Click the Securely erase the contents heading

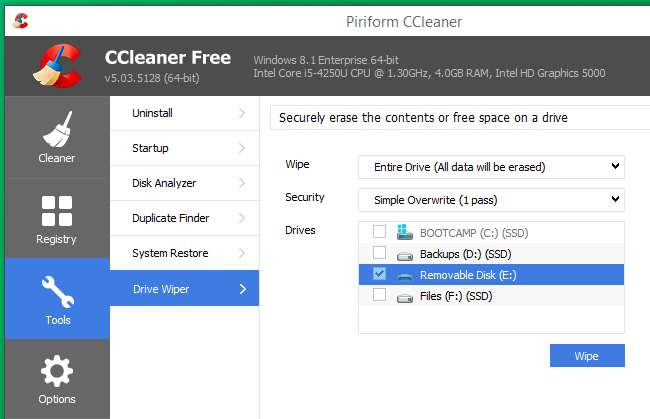[x=423, y=118]
